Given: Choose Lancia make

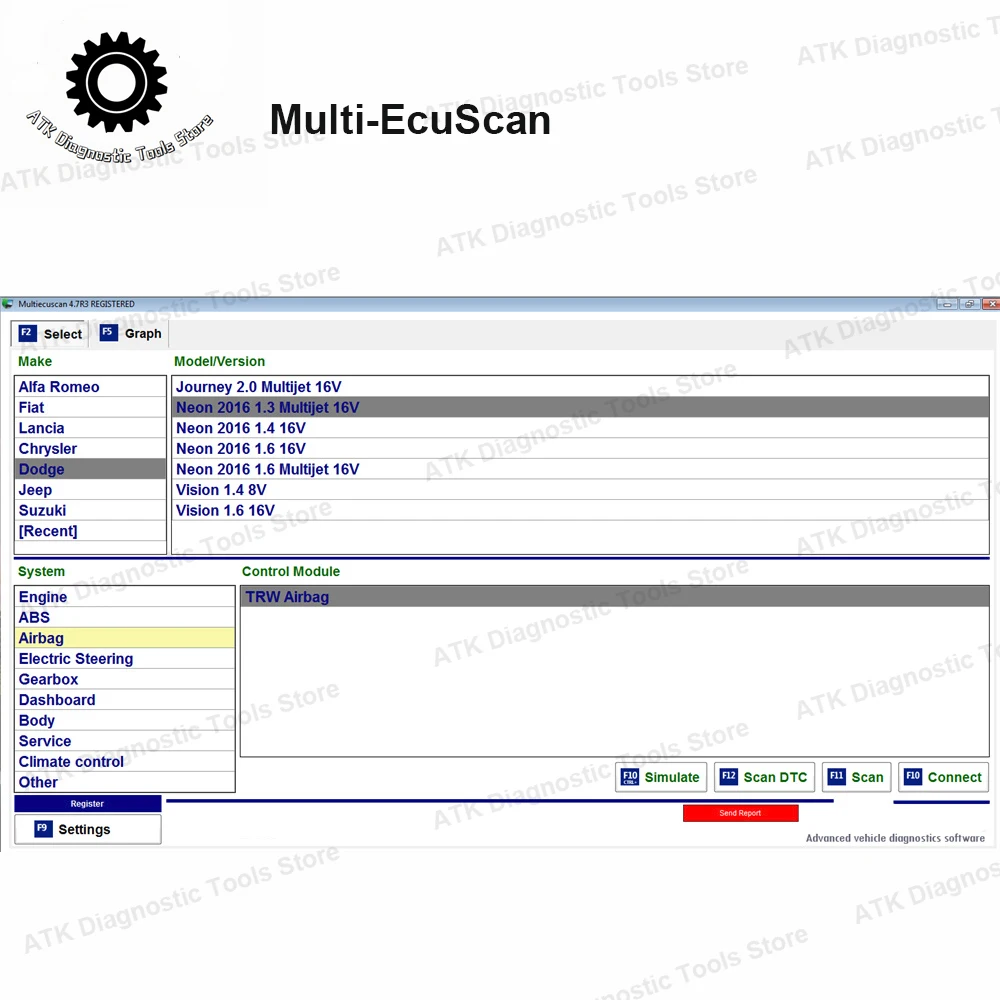Looking at the screenshot, I should tap(90, 428).
